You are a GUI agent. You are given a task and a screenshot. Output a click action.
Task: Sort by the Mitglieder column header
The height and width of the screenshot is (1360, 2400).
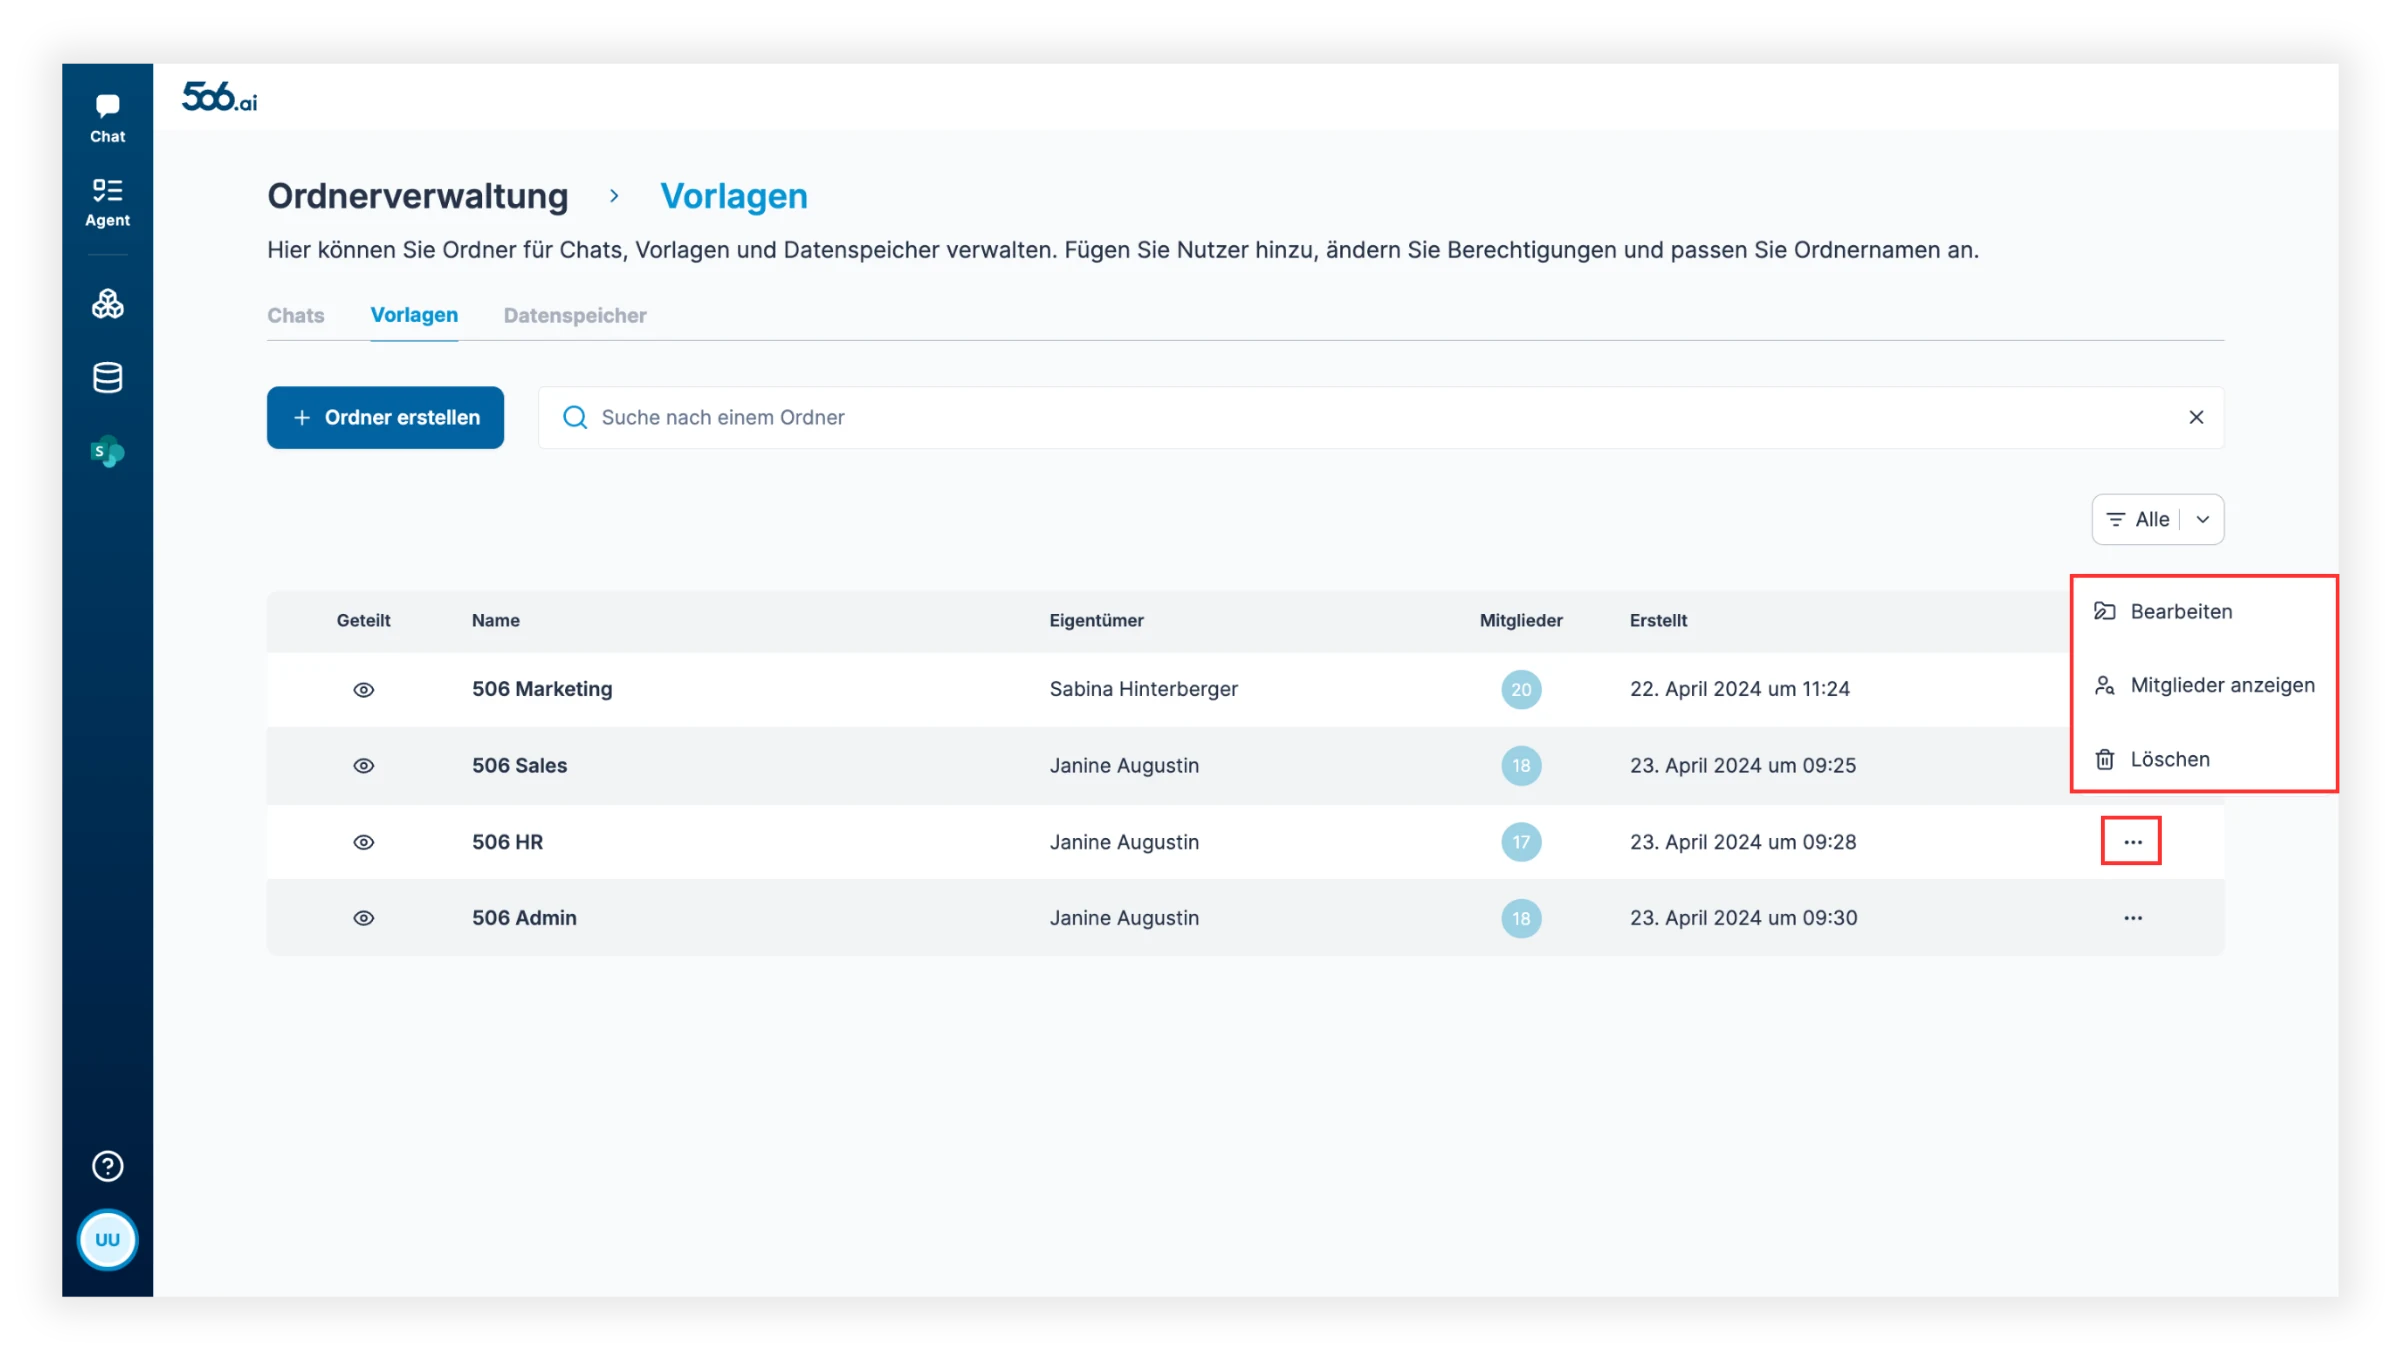pos(1521,620)
